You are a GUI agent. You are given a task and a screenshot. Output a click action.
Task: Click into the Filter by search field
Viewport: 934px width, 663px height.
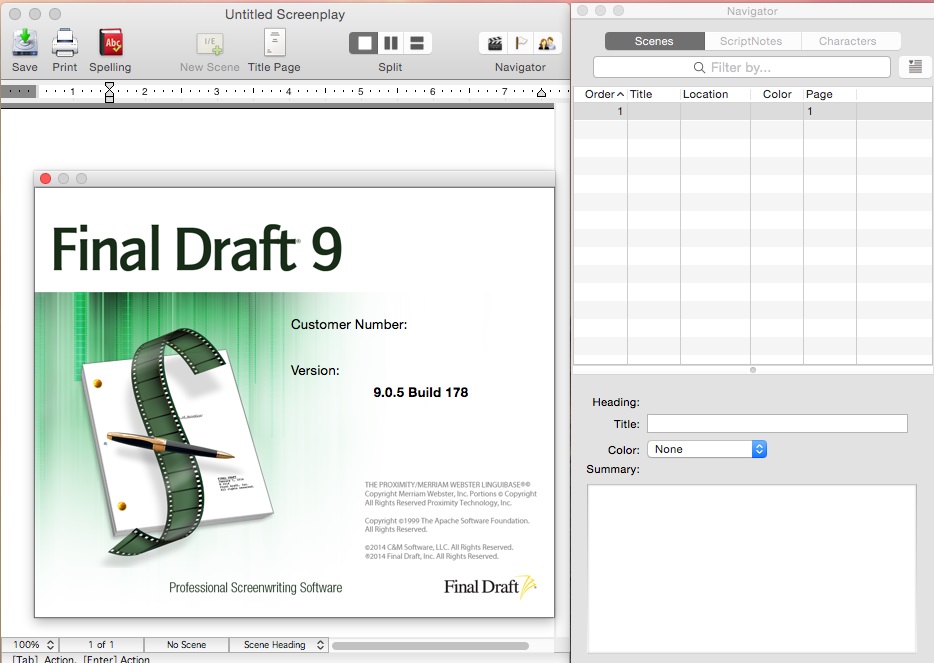742,67
